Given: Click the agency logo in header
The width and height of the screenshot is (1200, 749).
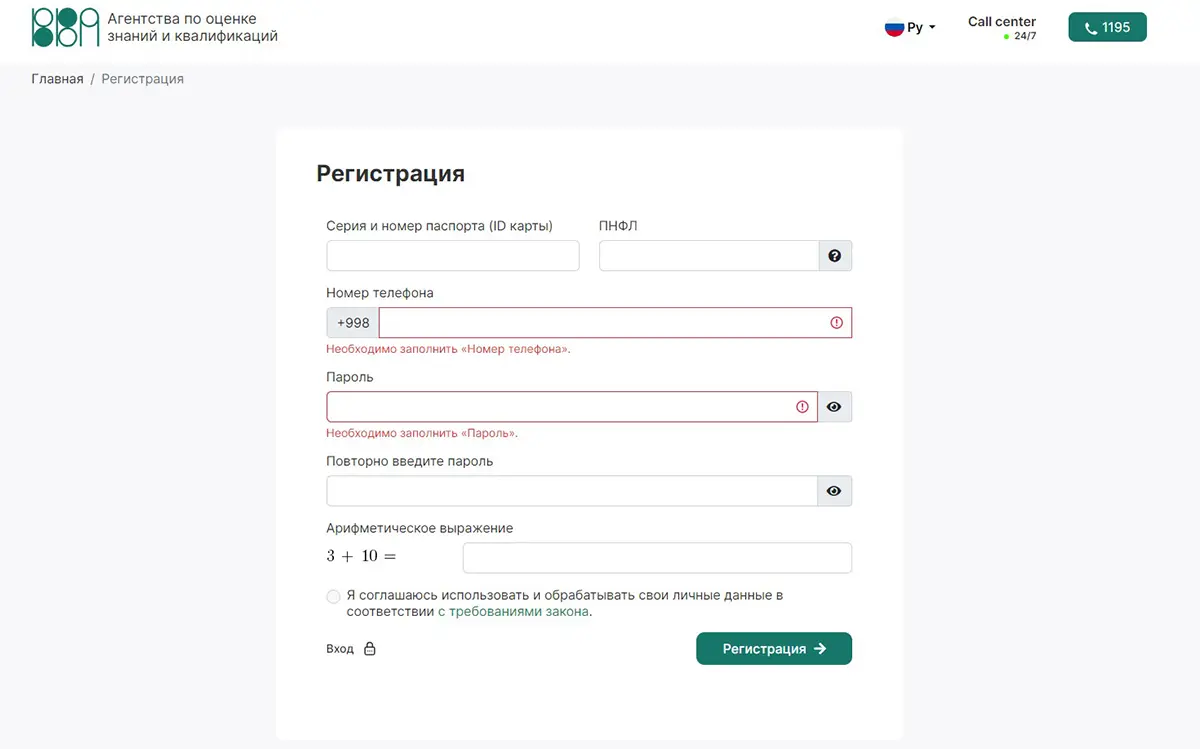Looking at the screenshot, I should pos(65,28).
